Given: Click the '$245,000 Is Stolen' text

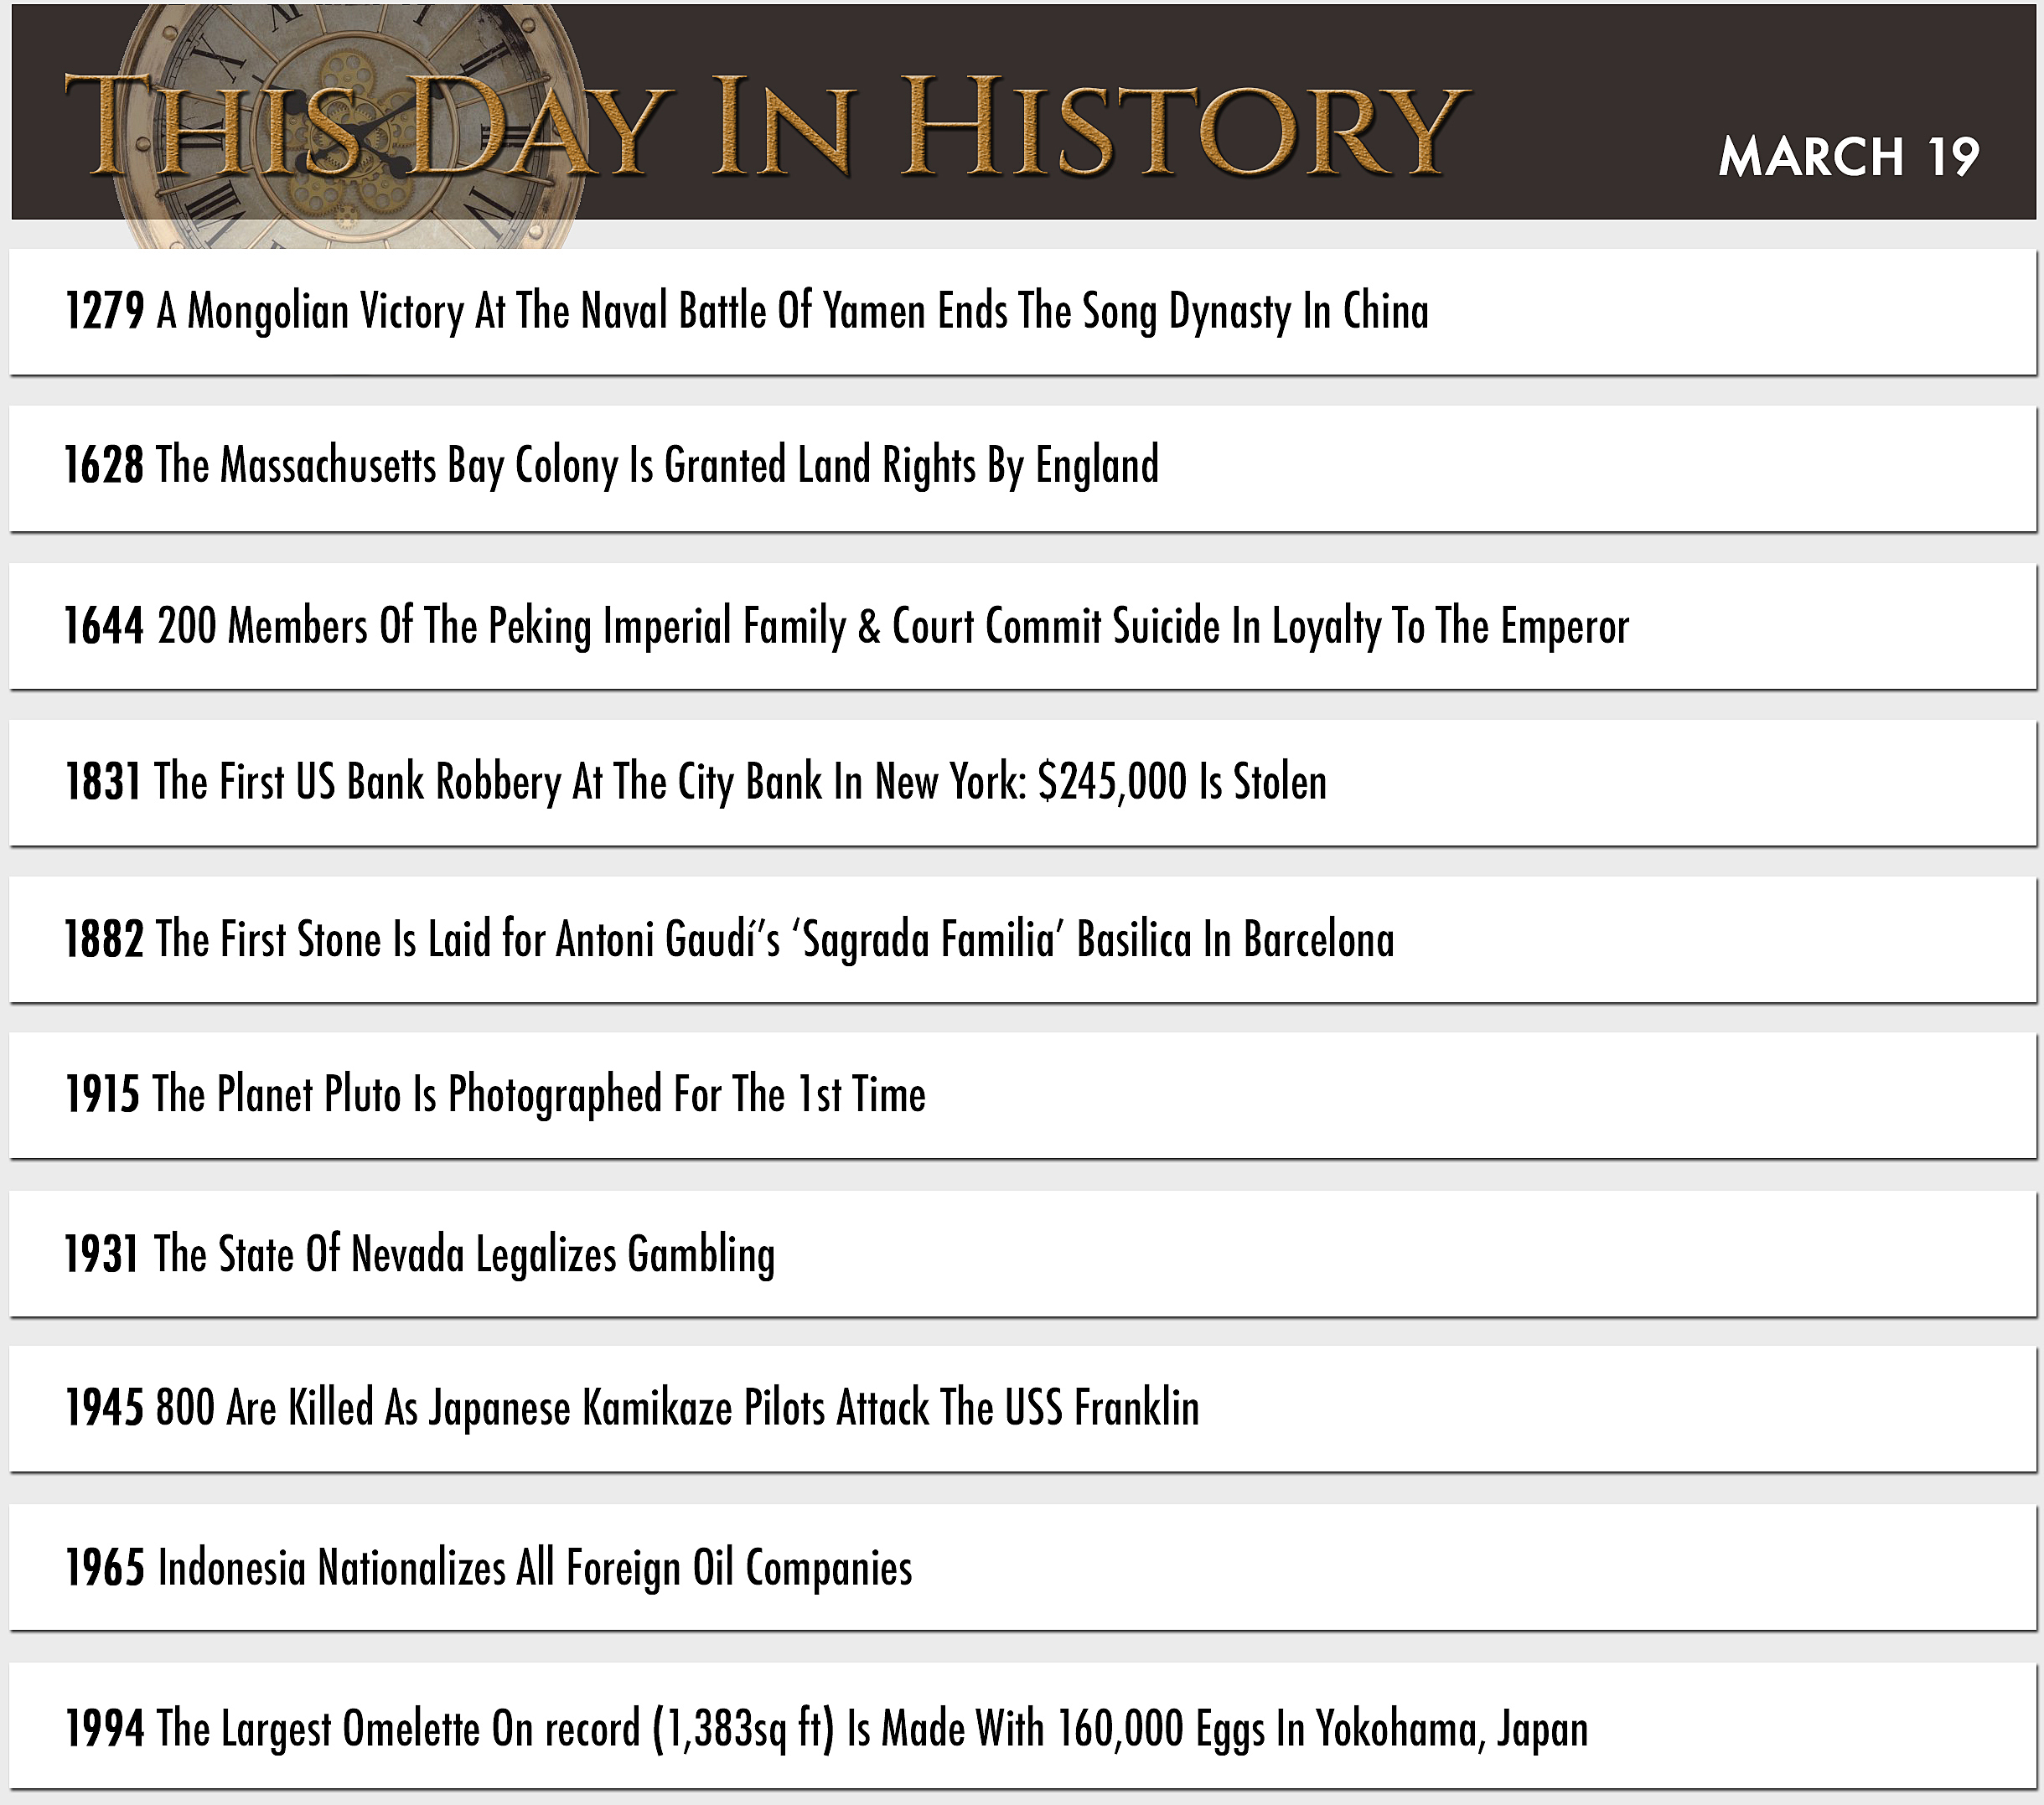Looking at the screenshot, I should click(1183, 783).
